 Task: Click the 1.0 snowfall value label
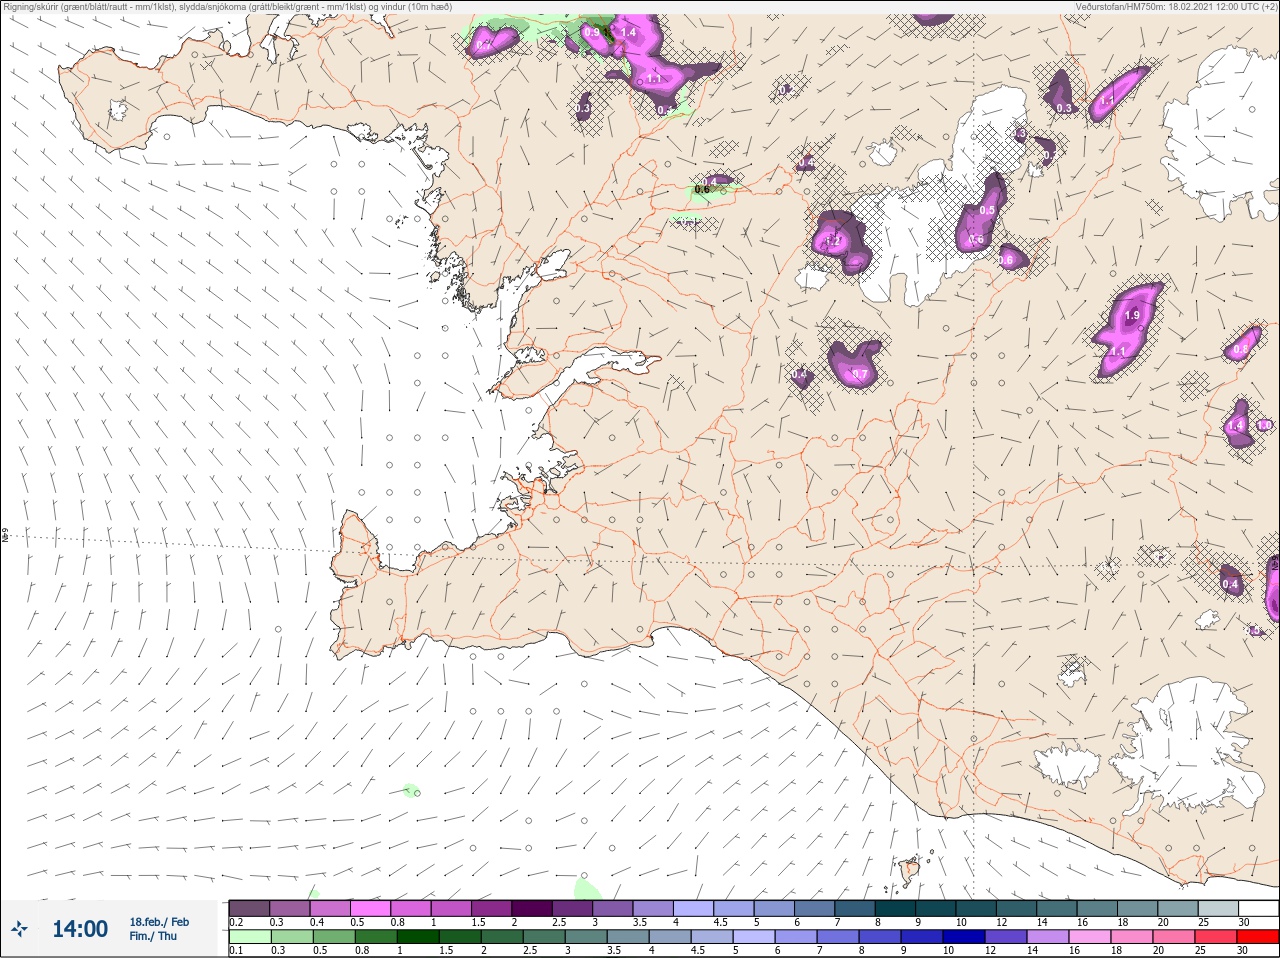click(1264, 426)
